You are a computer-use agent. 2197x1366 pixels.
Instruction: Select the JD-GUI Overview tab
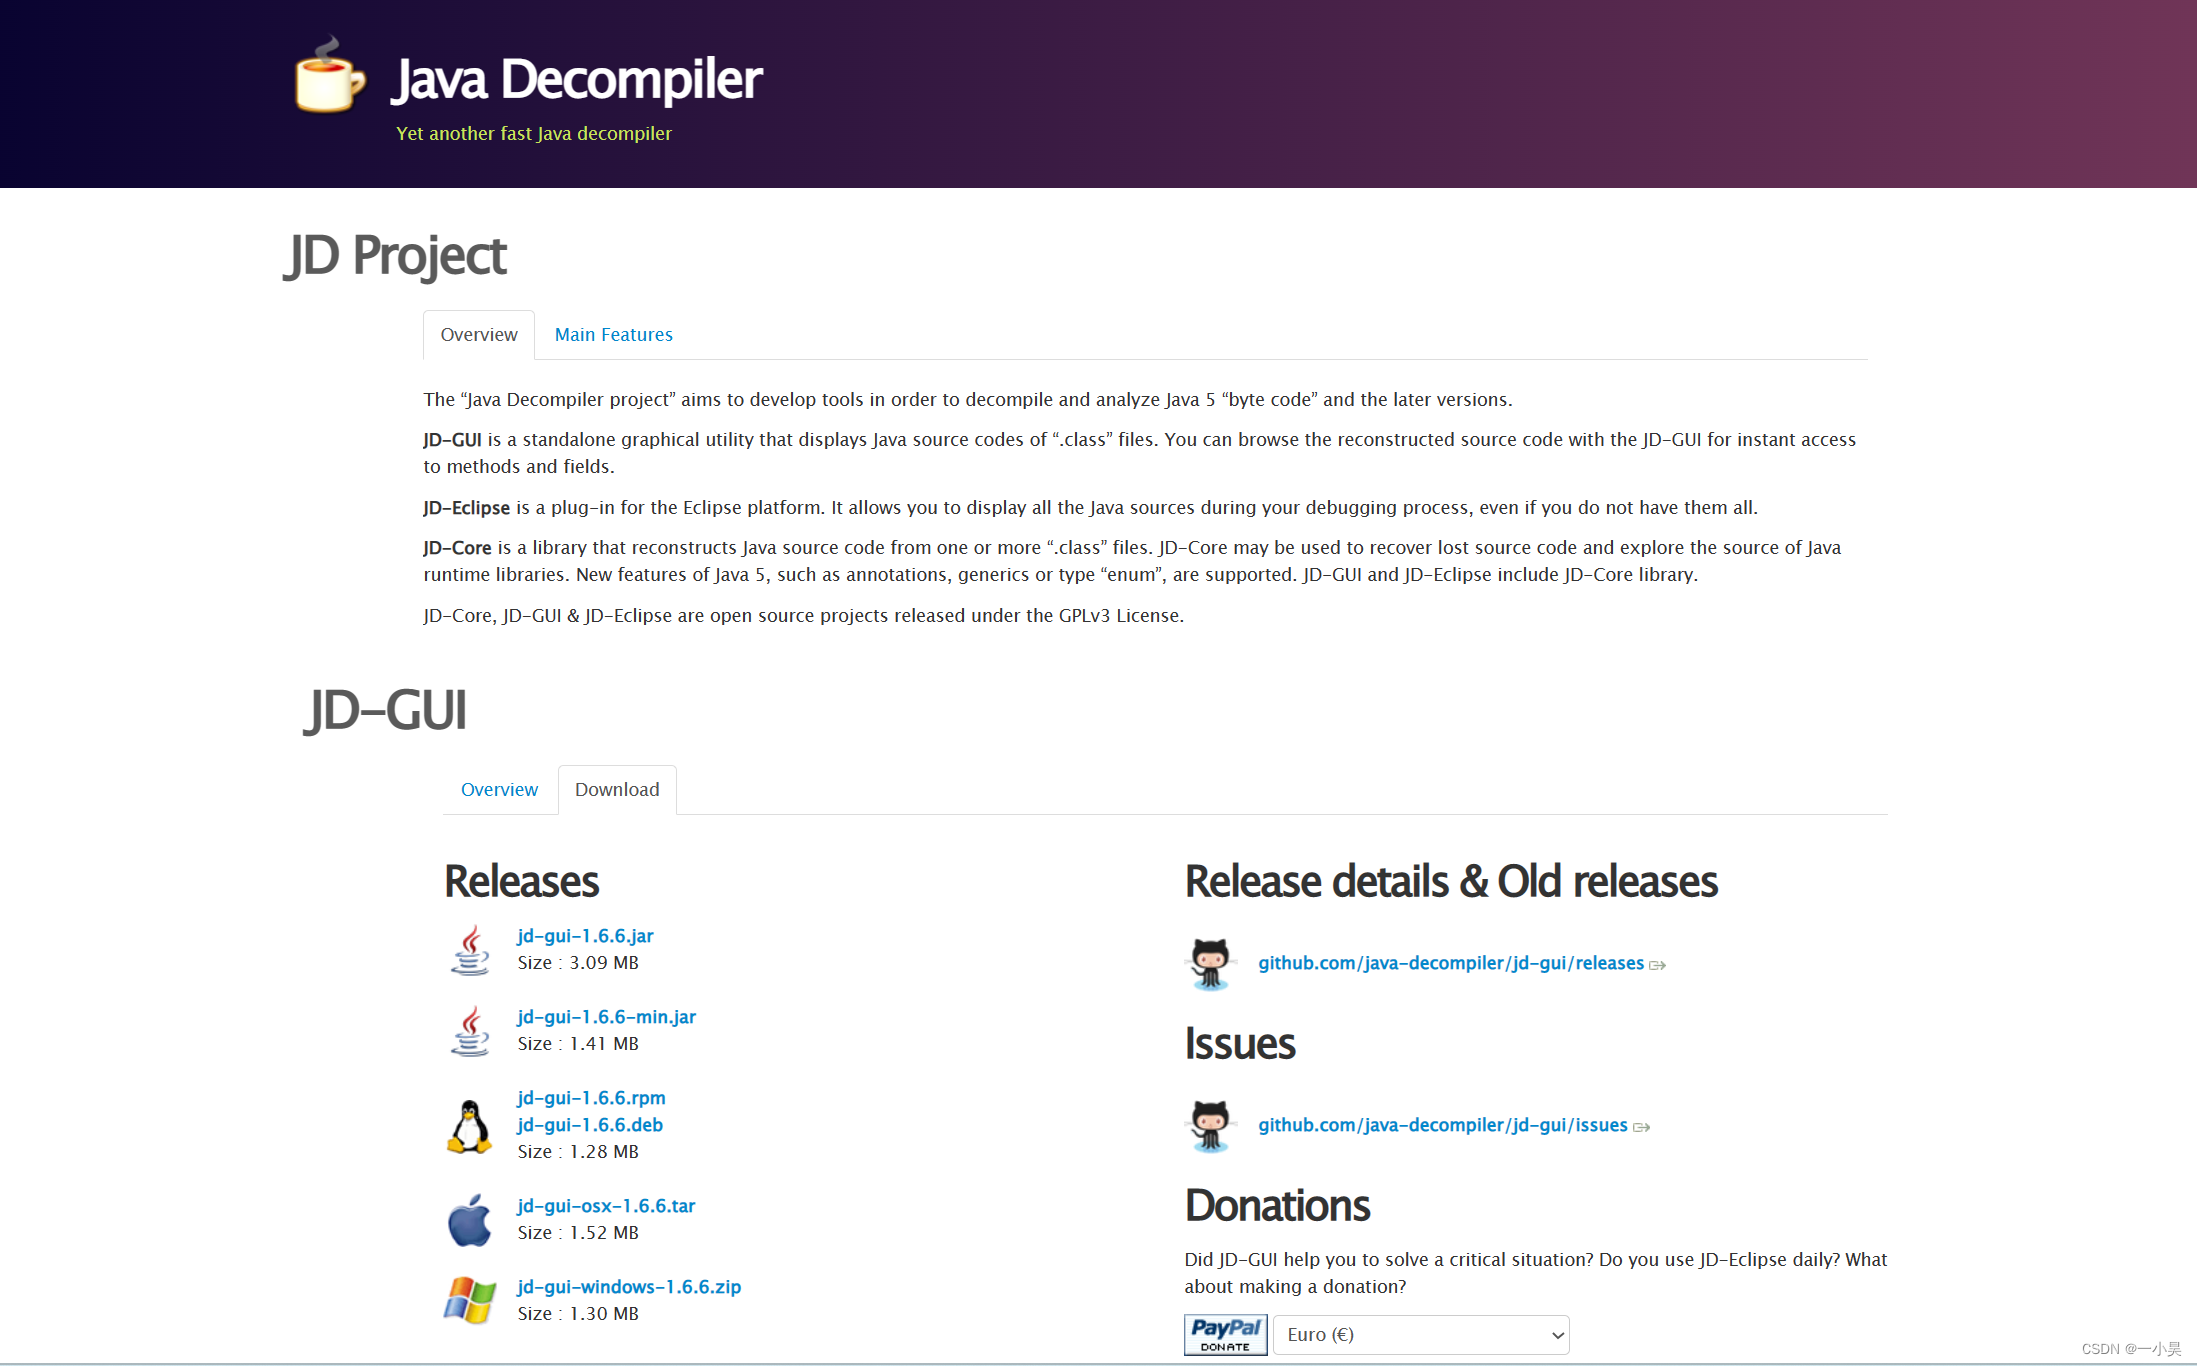pyautogui.click(x=499, y=790)
